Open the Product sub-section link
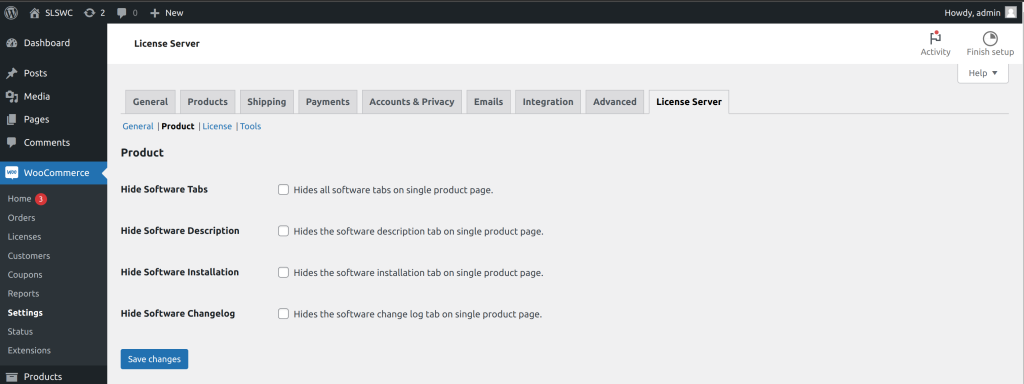The width and height of the screenshot is (1024, 384). coord(178,126)
